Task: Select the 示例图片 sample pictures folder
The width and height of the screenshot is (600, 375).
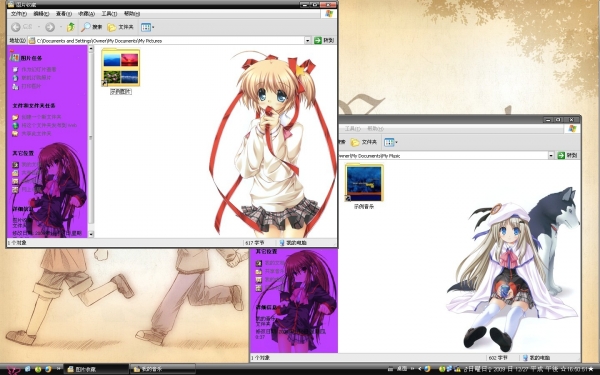Action: 121,72
